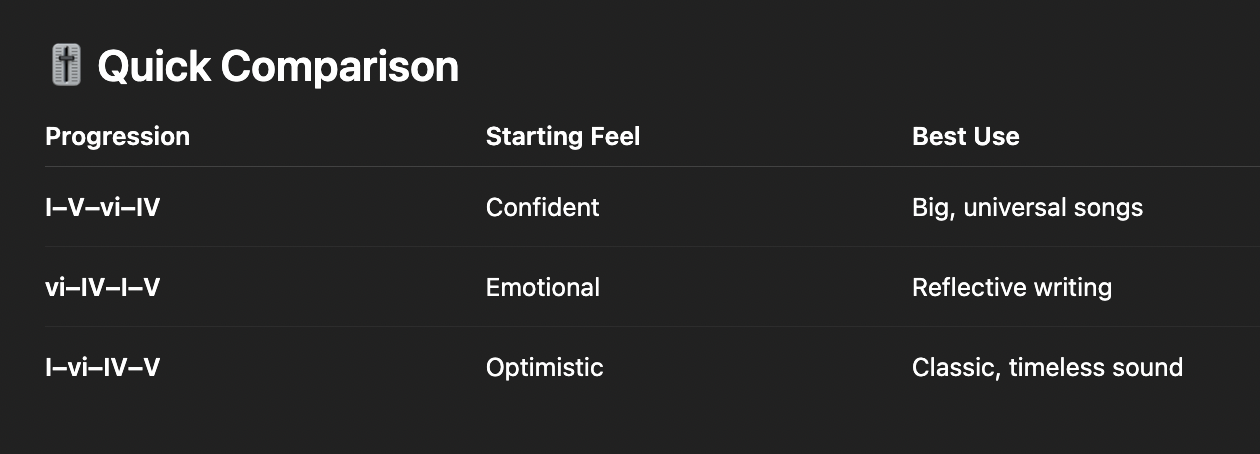Select the vi–IV–I–V progression cell
This screenshot has height=454, width=1260.
[103, 287]
